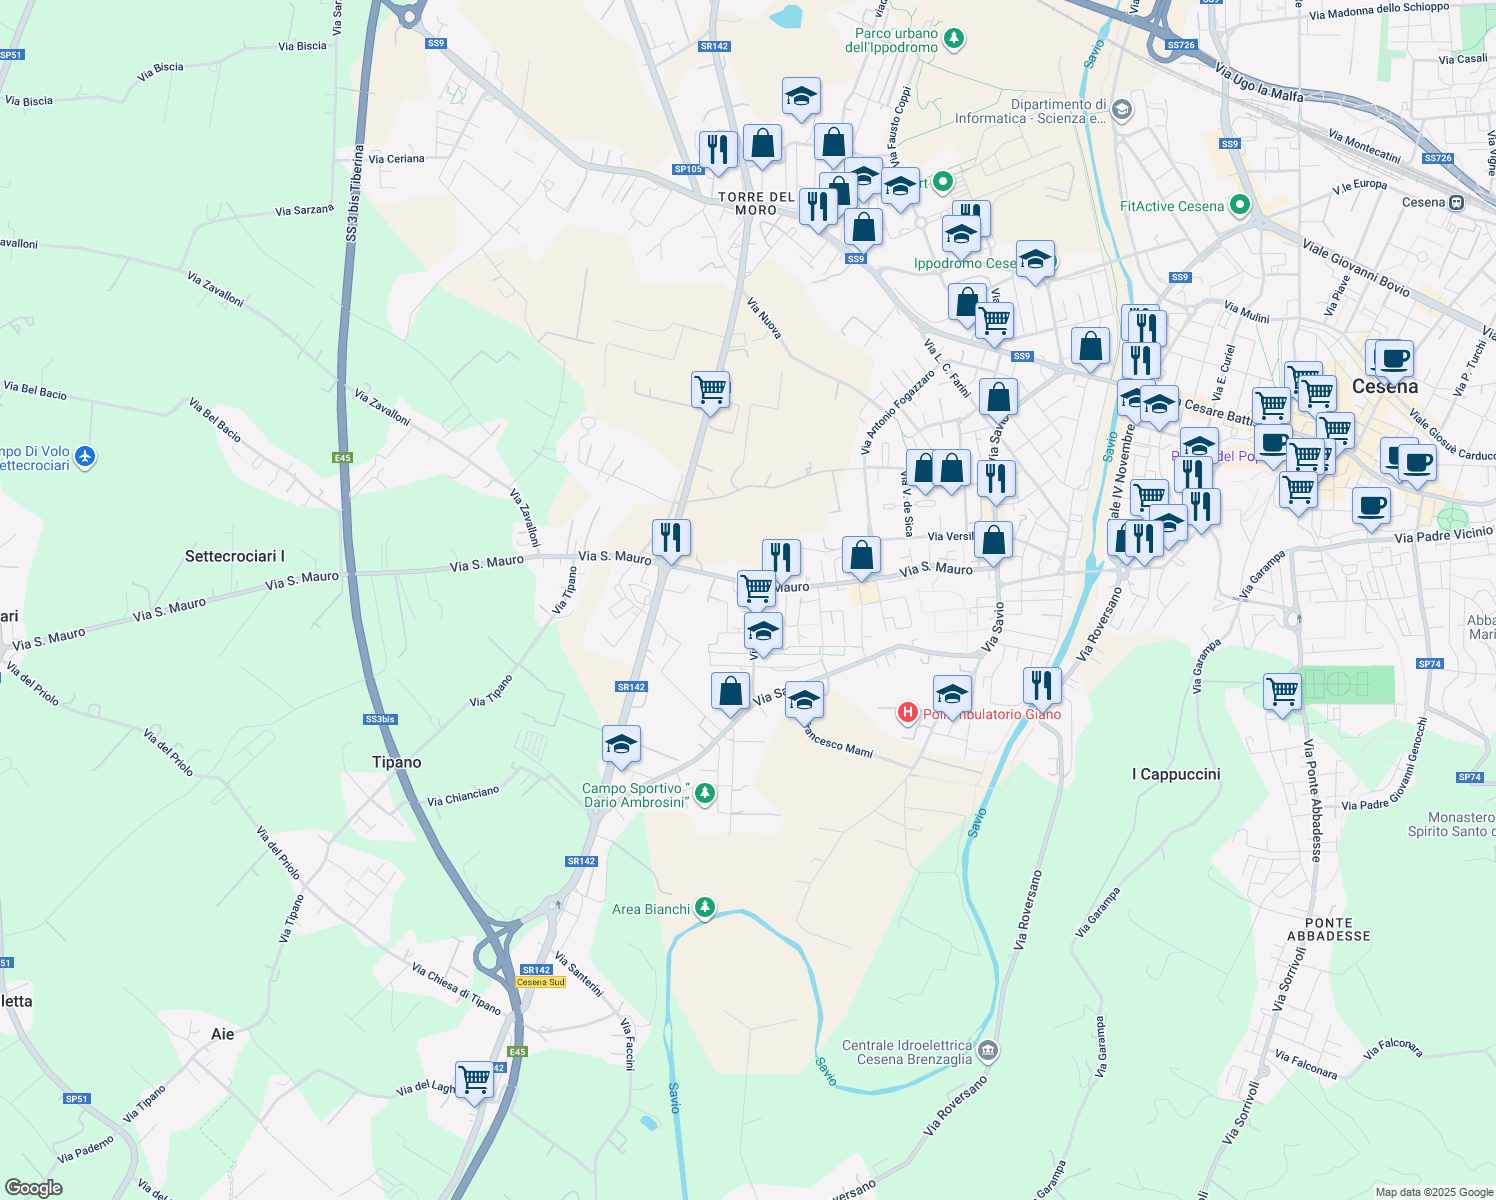Open the Poliambulatorio Giano hospital icon
The height and width of the screenshot is (1200, 1496).
coord(907,713)
